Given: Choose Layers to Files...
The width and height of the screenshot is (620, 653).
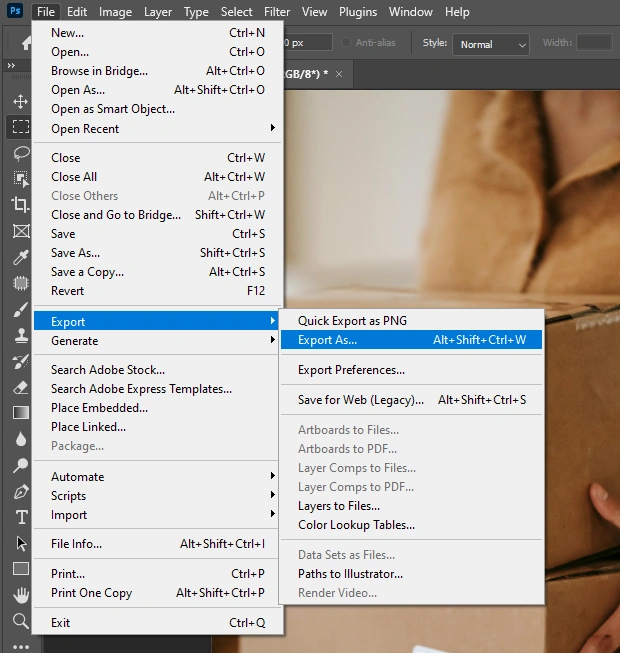Looking at the screenshot, I should click(411, 506).
